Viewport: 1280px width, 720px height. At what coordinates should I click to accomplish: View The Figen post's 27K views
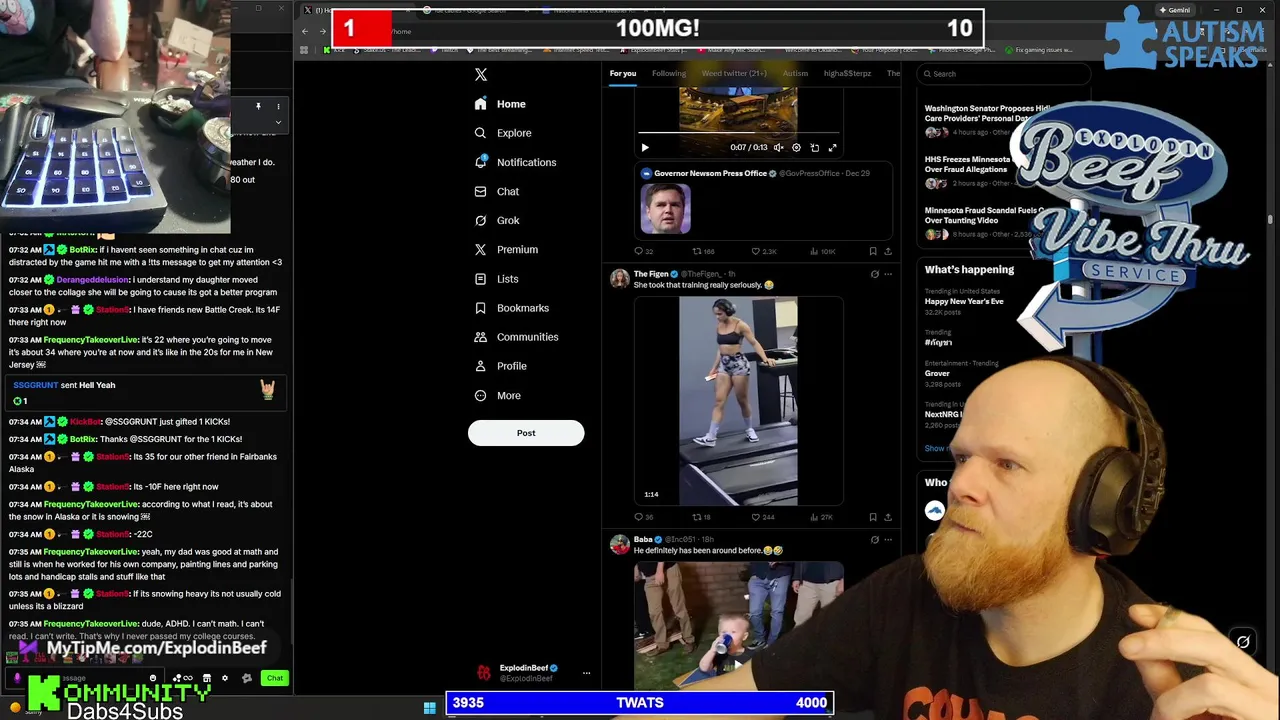pos(822,517)
